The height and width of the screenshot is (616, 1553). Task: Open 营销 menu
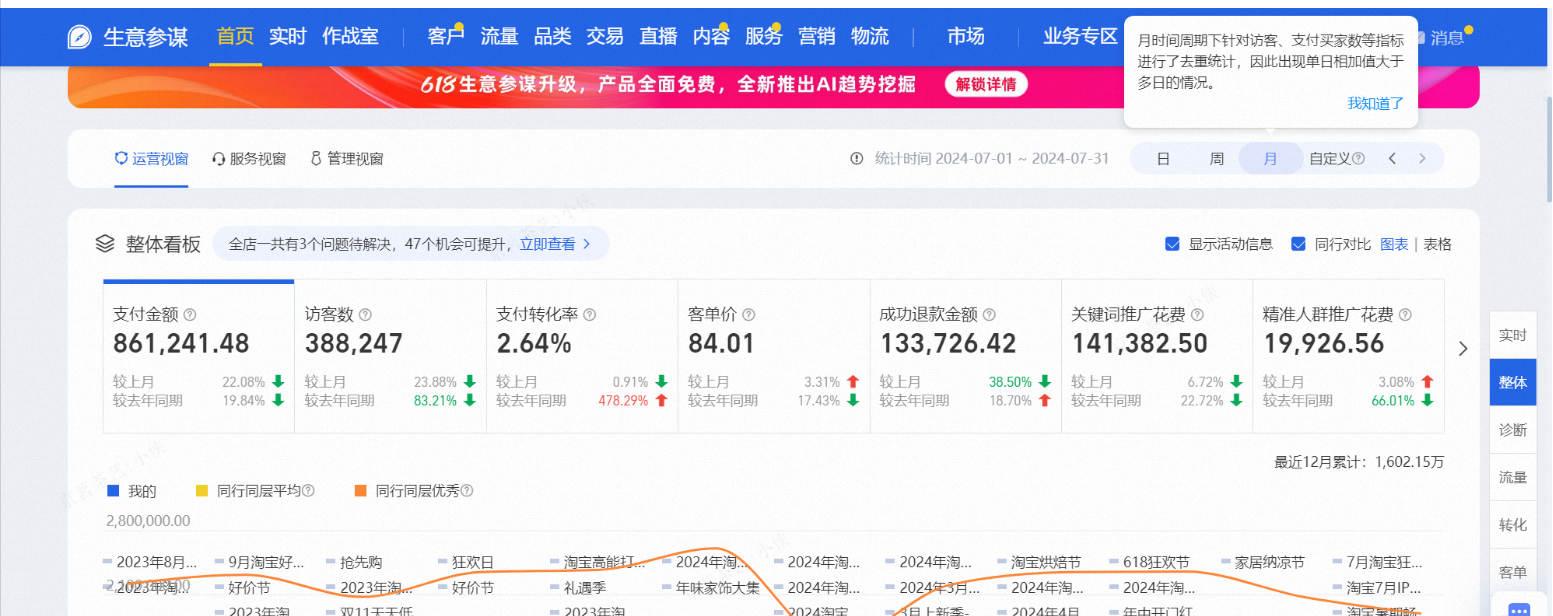[x=817, y=37]
